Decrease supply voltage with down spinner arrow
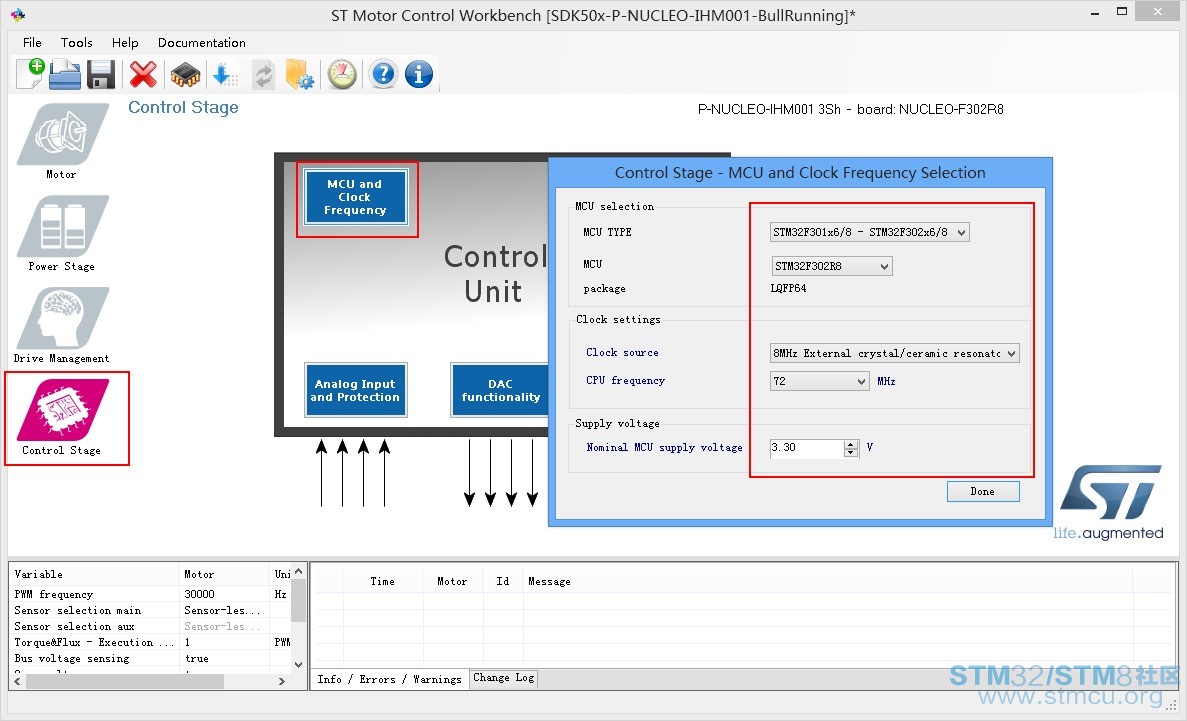The width and height of the screenshot is (1187, 721). (851, 453)
